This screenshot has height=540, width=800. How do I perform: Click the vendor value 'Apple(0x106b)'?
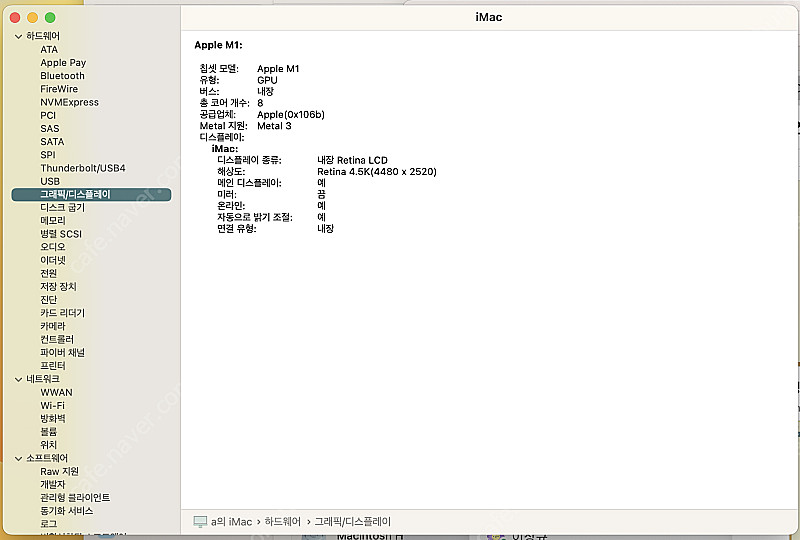[290, 114]
